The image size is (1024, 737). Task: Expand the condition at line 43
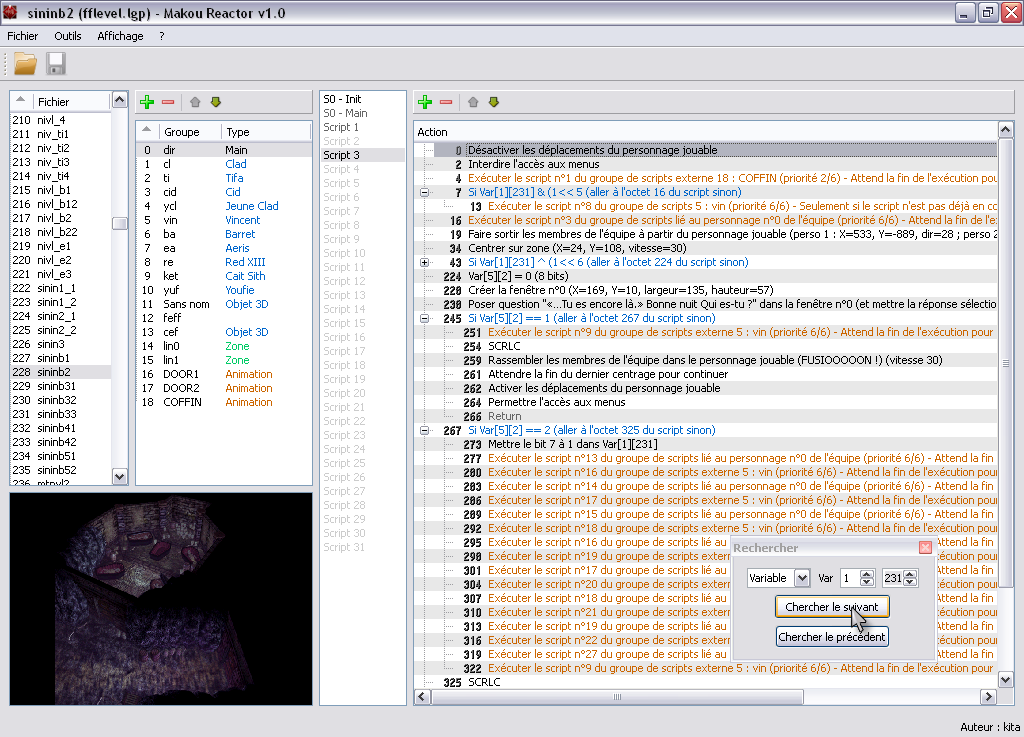[x=424, y=262]
